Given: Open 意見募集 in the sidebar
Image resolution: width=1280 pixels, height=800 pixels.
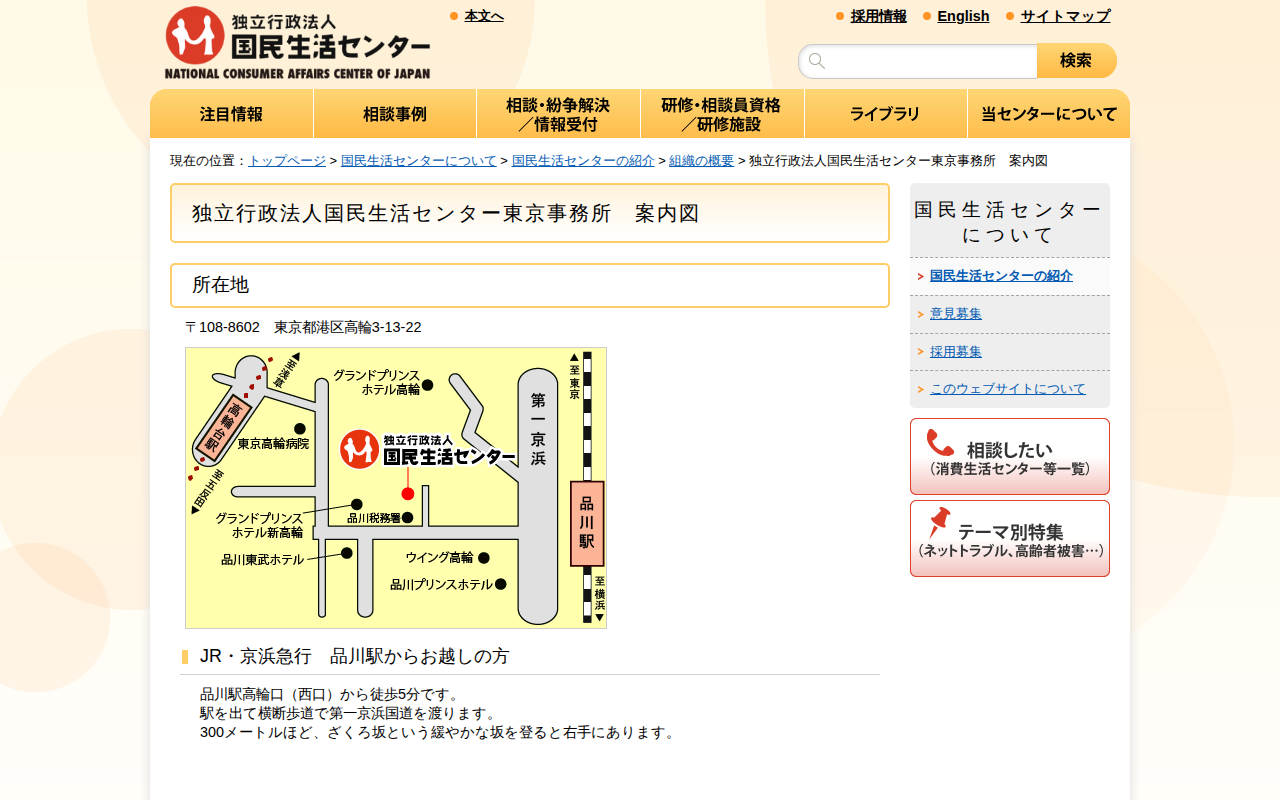Looking at the screenshot, I should [956, 314].
